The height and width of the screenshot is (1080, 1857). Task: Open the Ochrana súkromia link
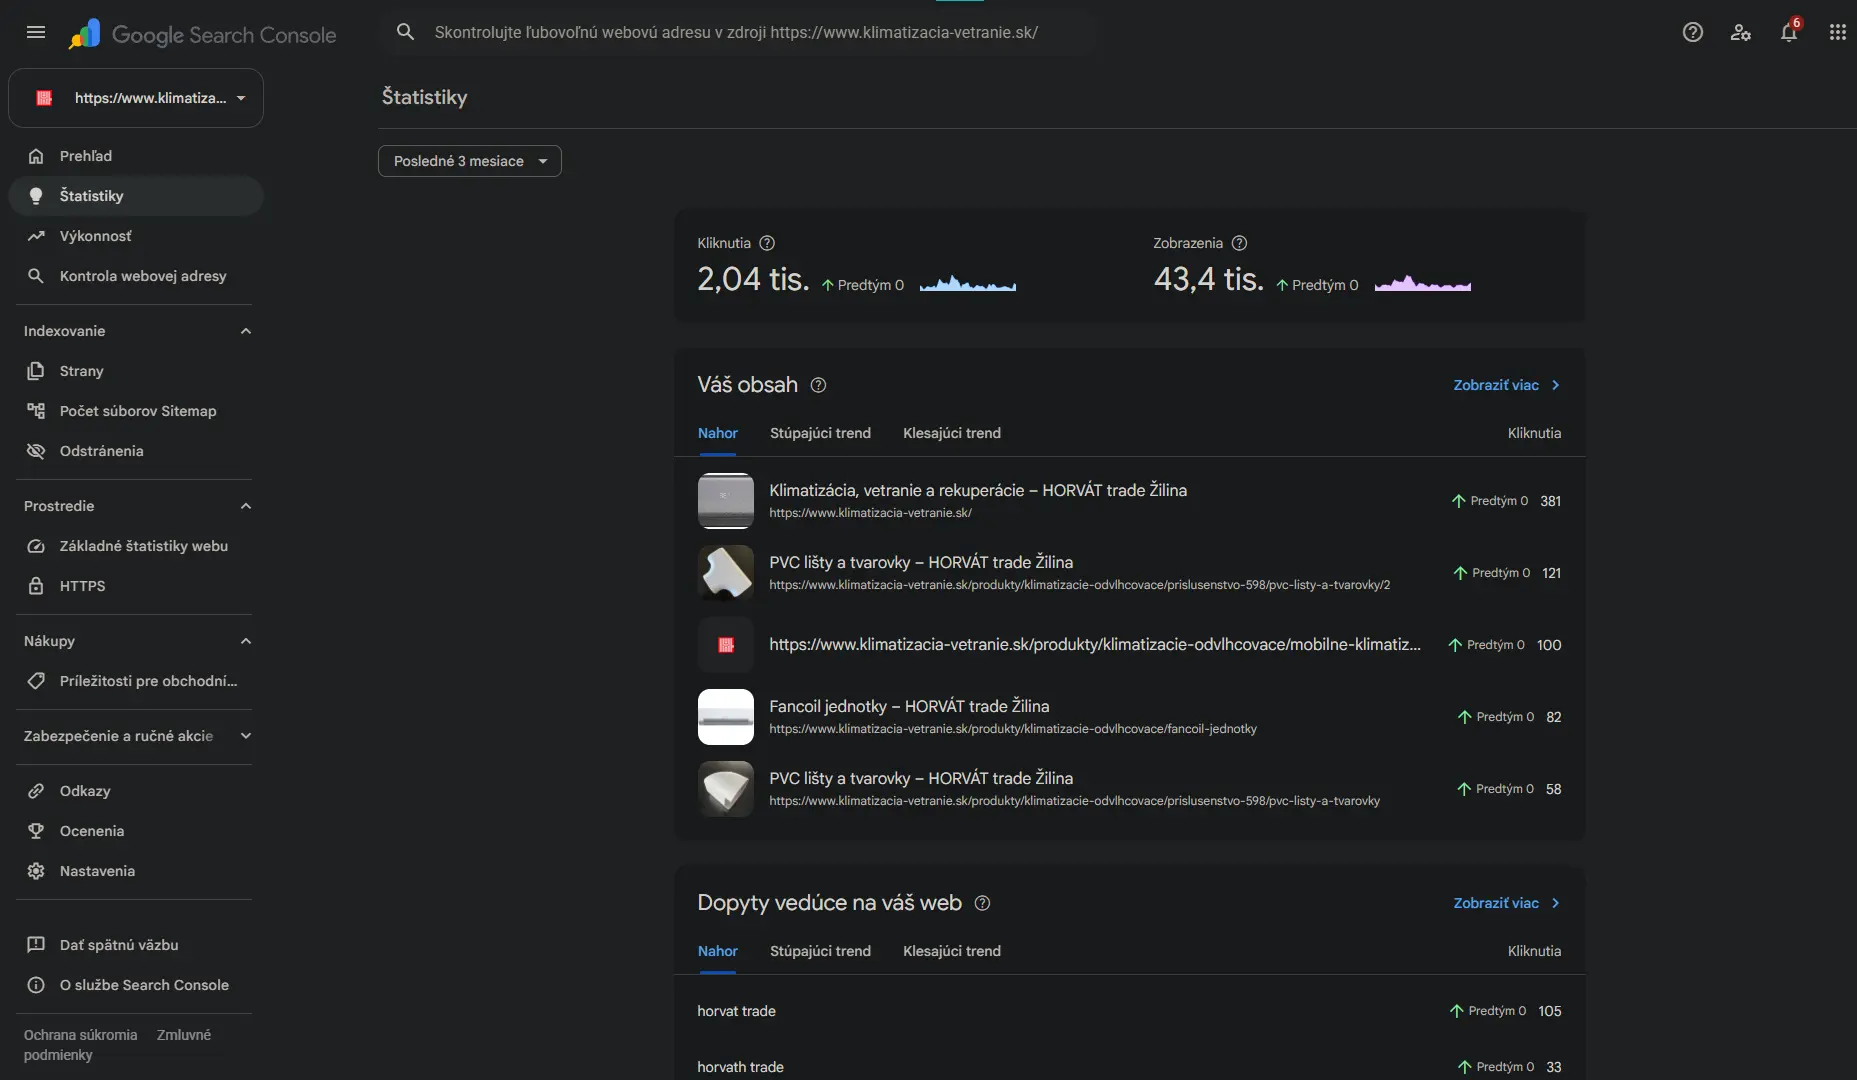[x=80, y=1035]
